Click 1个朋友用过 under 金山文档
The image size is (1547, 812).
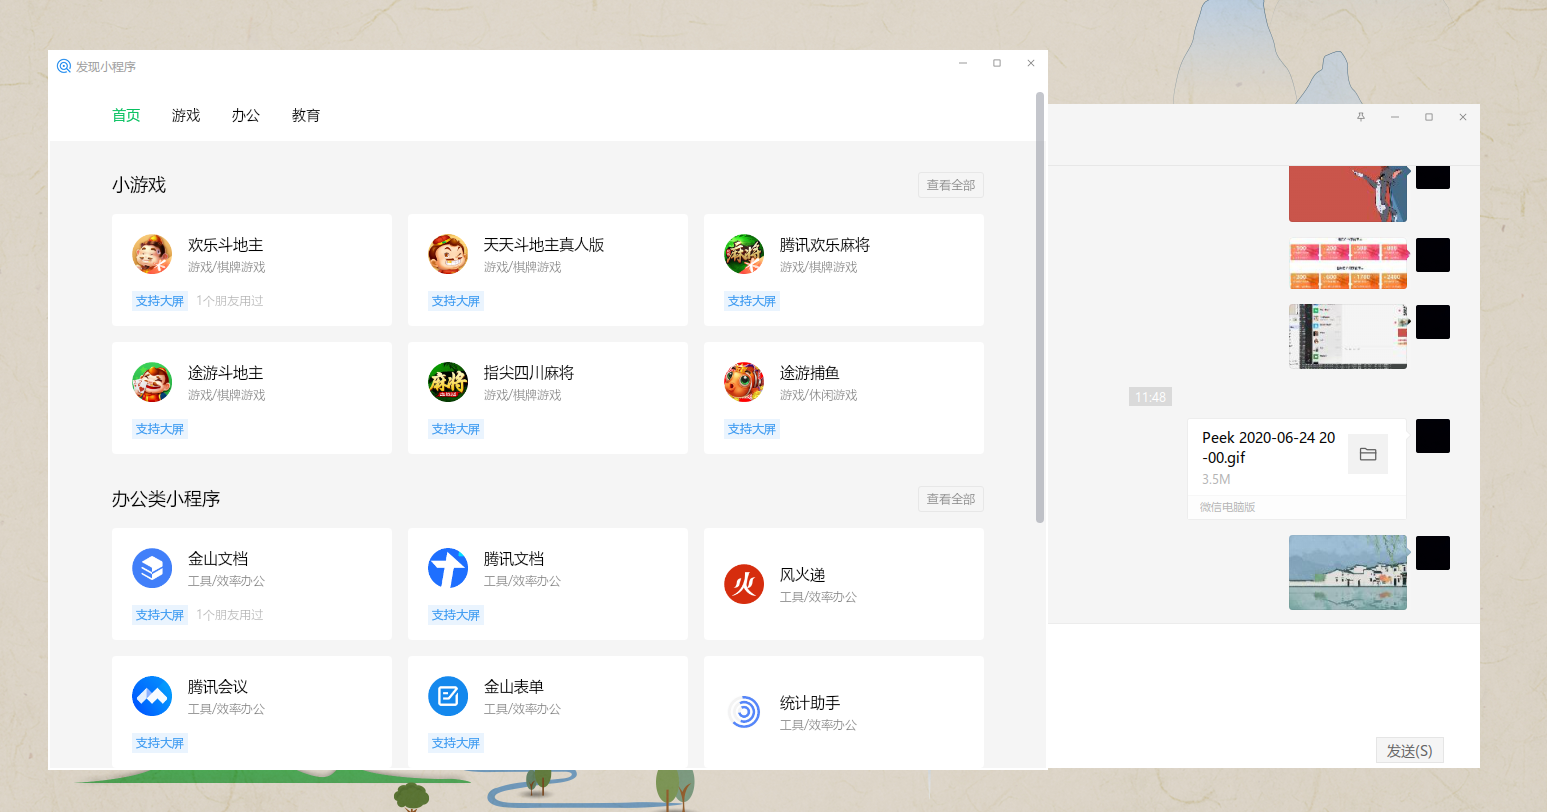coord(230,615)
